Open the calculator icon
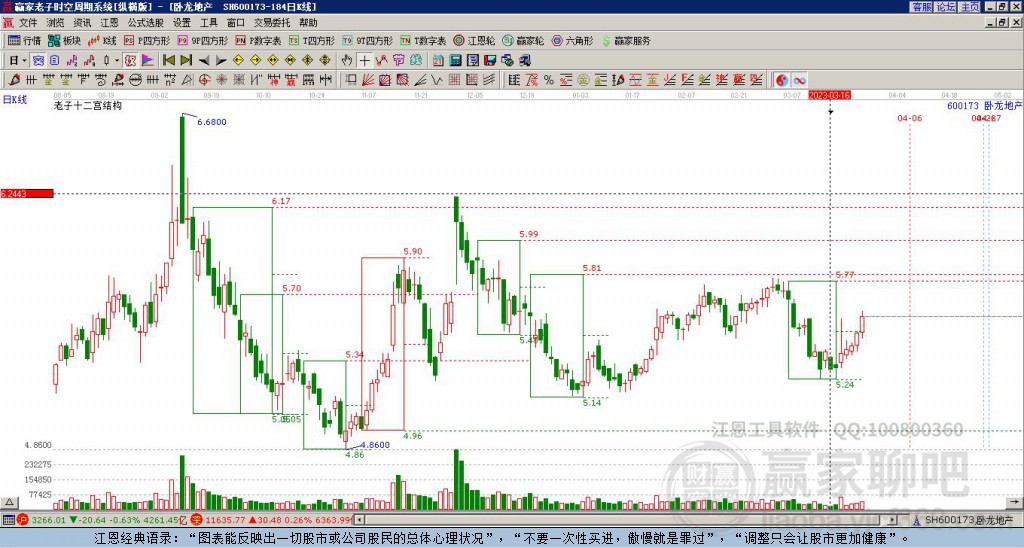 pyautogui.click(x=456, y=60)
